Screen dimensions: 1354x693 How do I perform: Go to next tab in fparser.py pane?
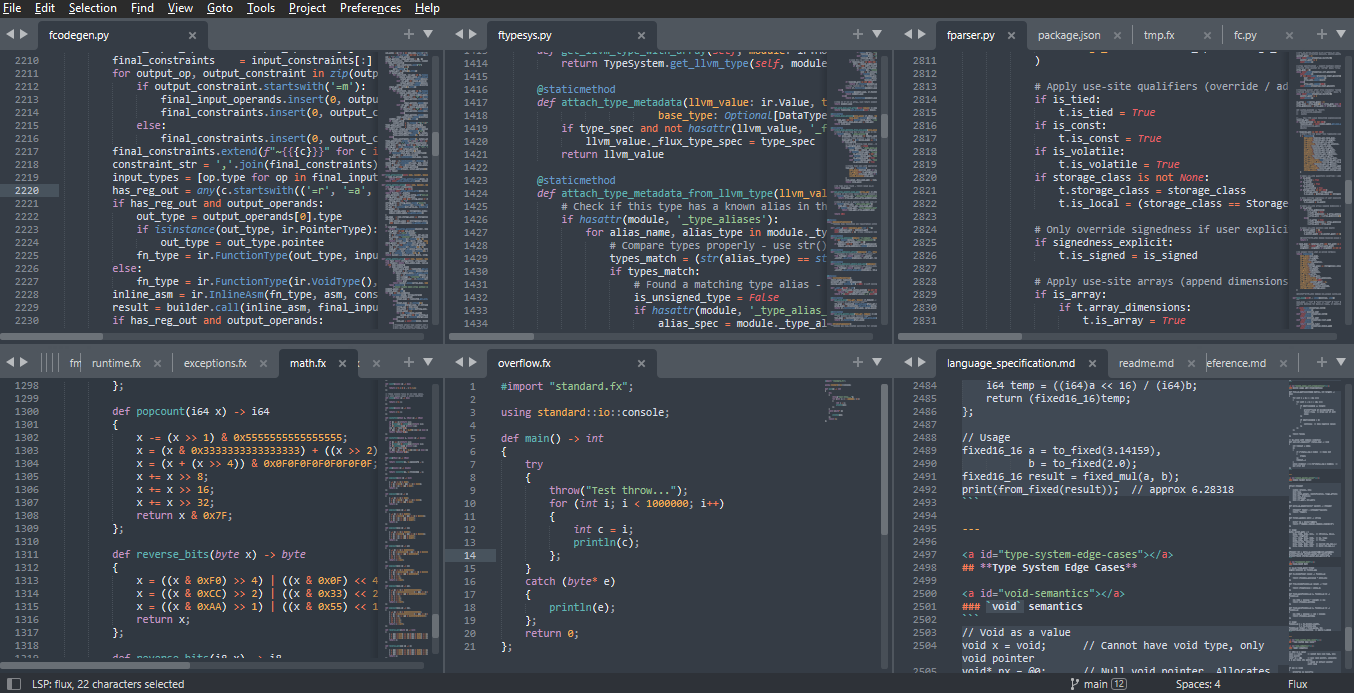coord(922,34)
